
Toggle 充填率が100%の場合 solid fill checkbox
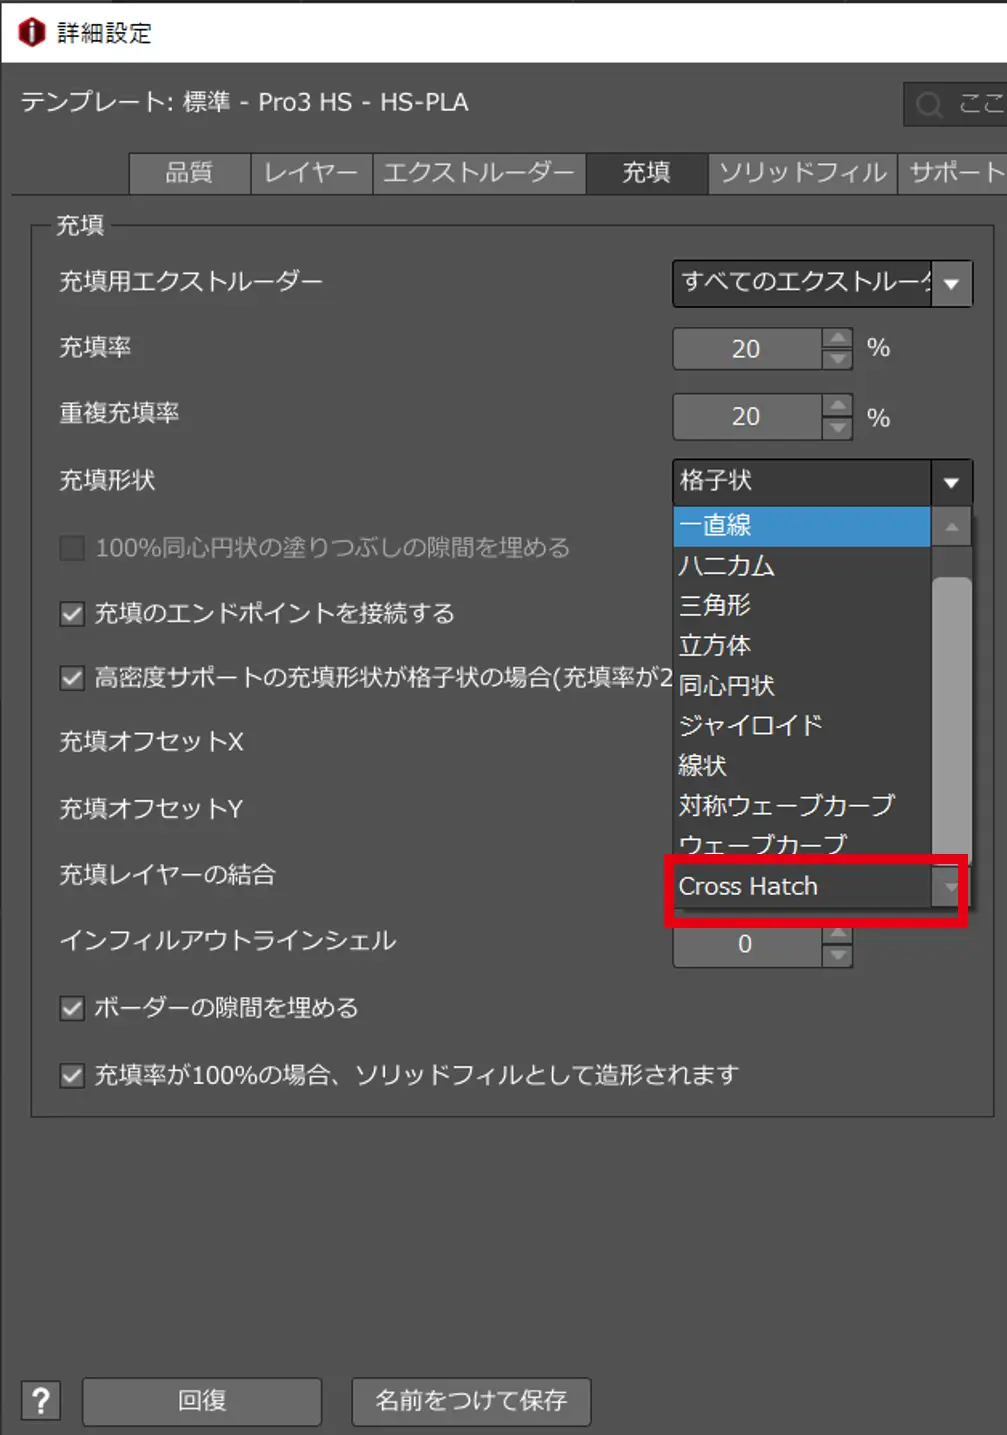click(x=72, y=1076)
